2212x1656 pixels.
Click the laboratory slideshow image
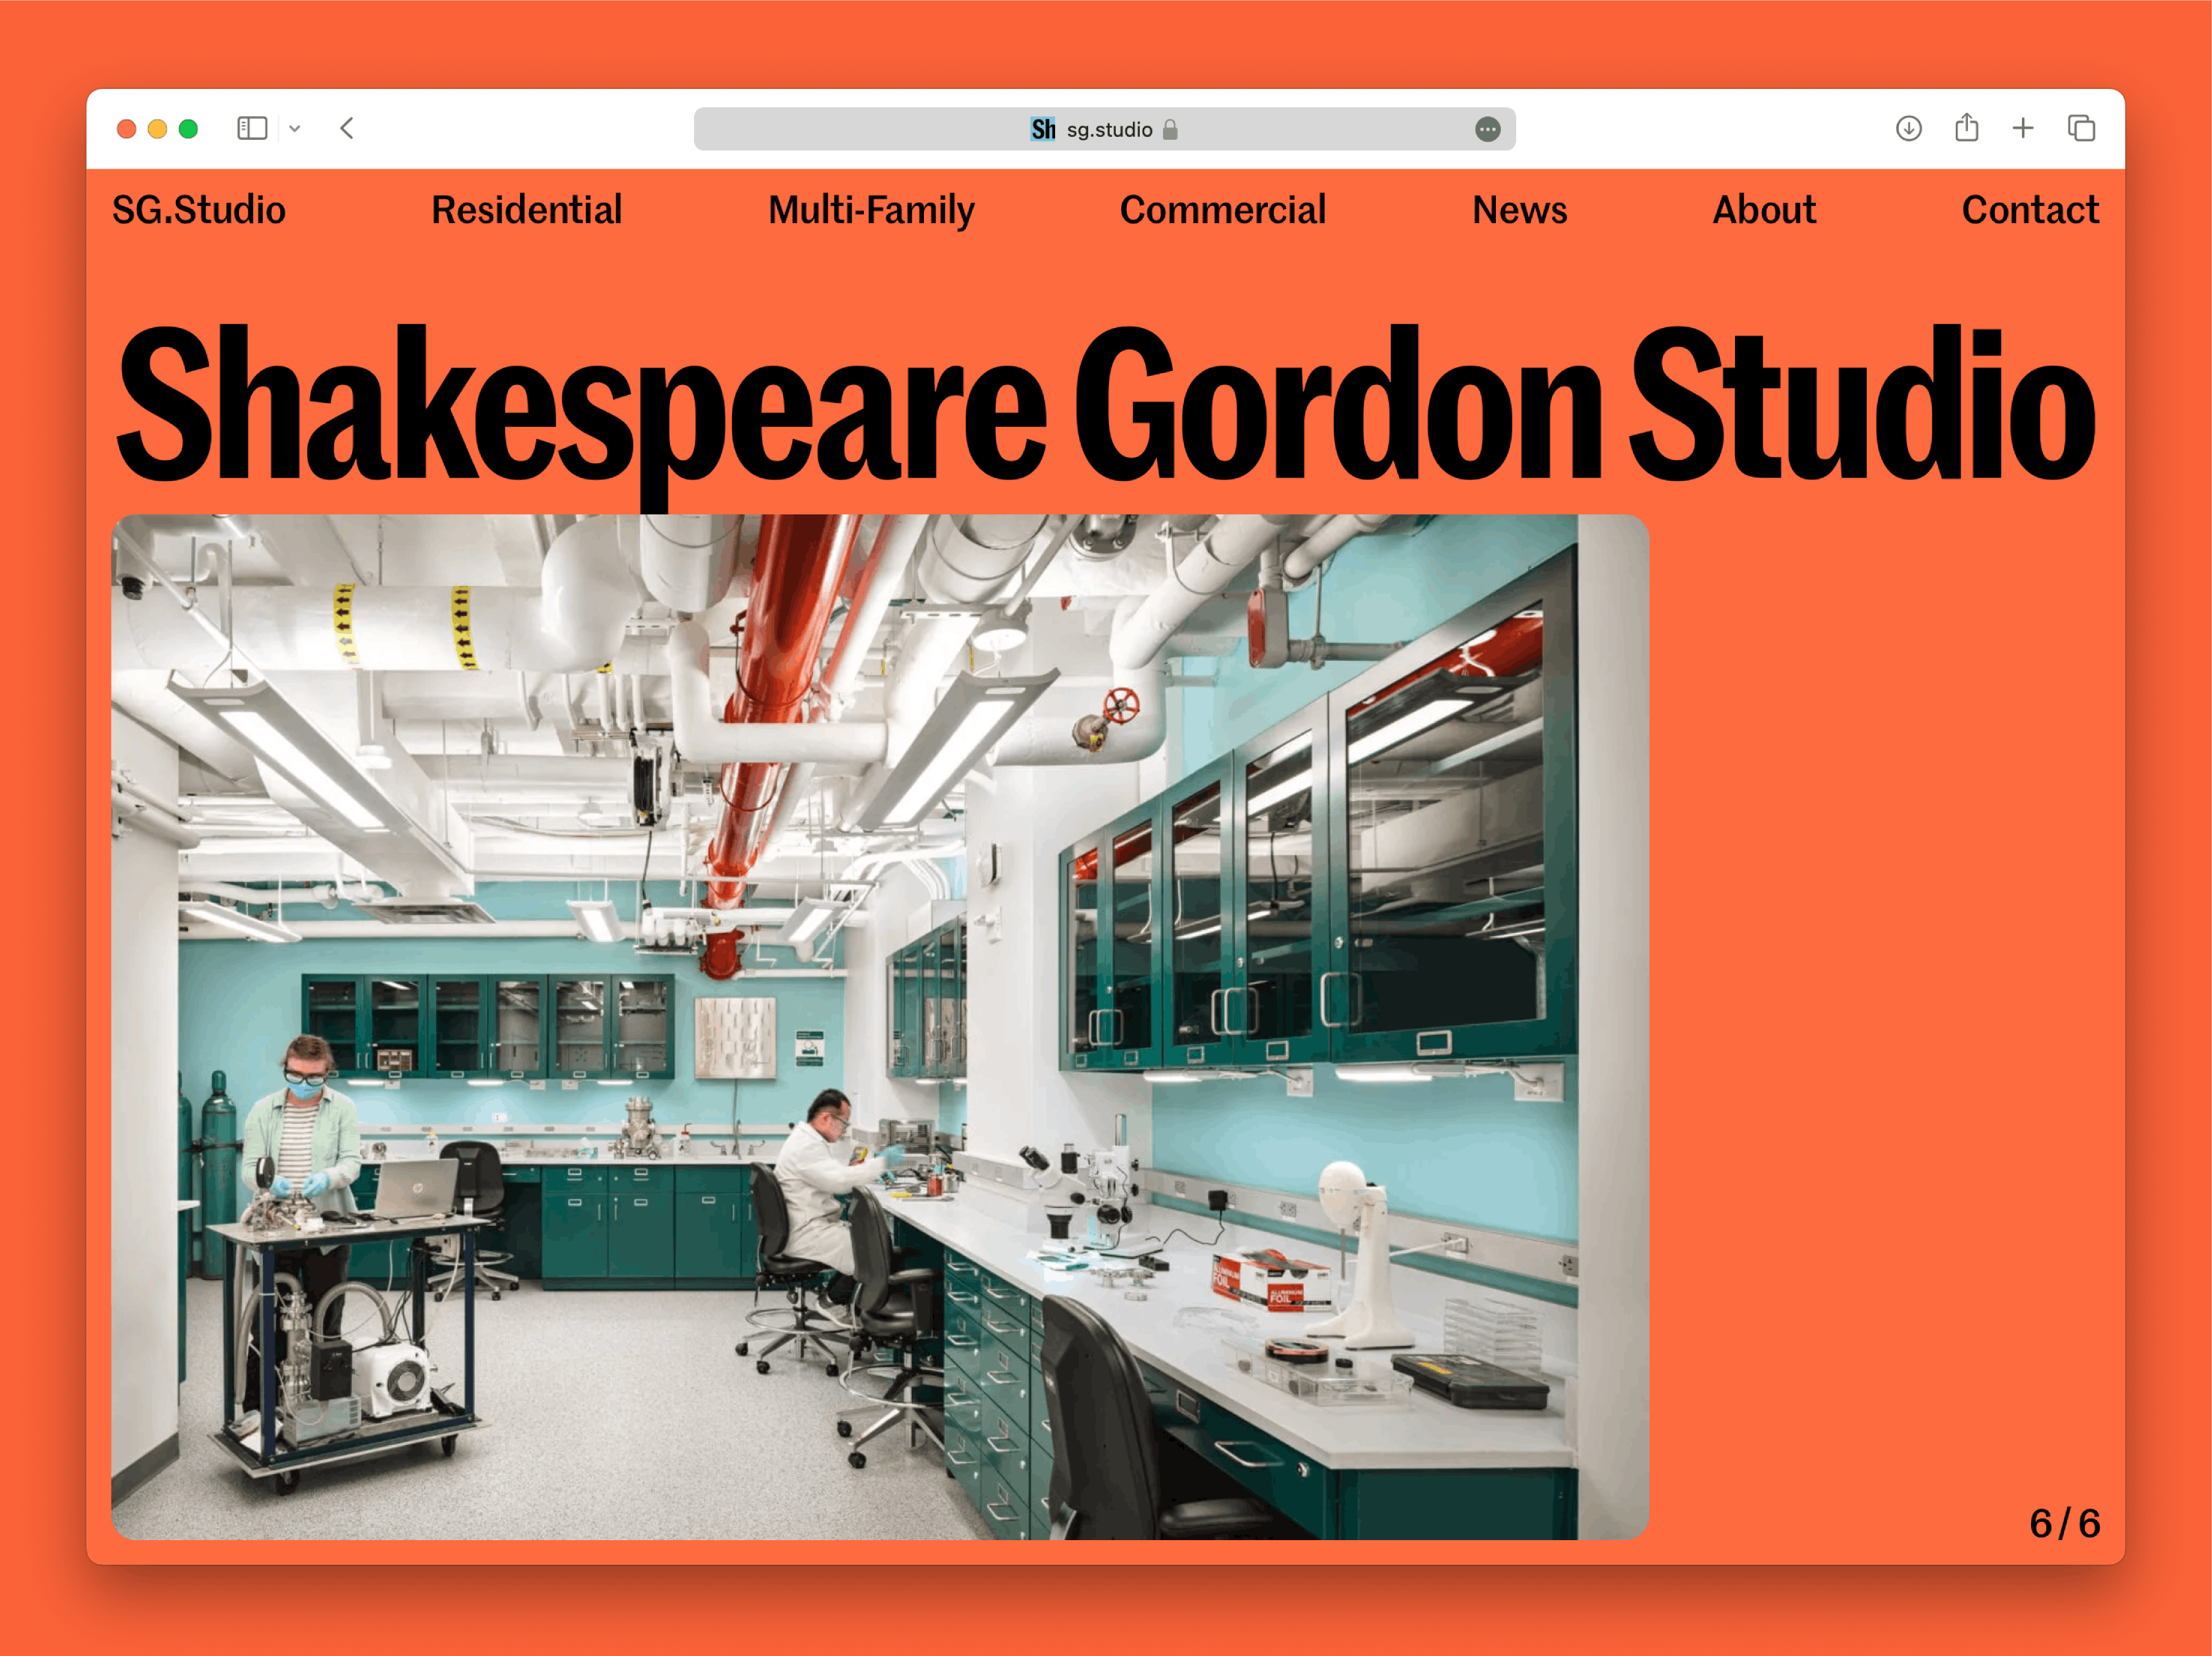click(879, 1026)
